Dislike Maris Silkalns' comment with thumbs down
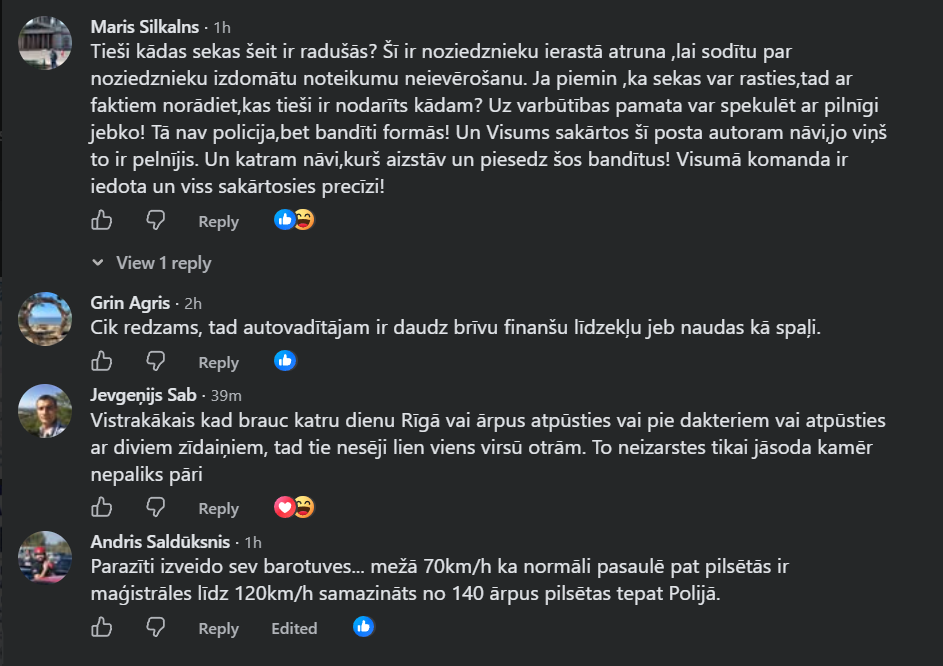Screen dimensions: 943x666 156,220
